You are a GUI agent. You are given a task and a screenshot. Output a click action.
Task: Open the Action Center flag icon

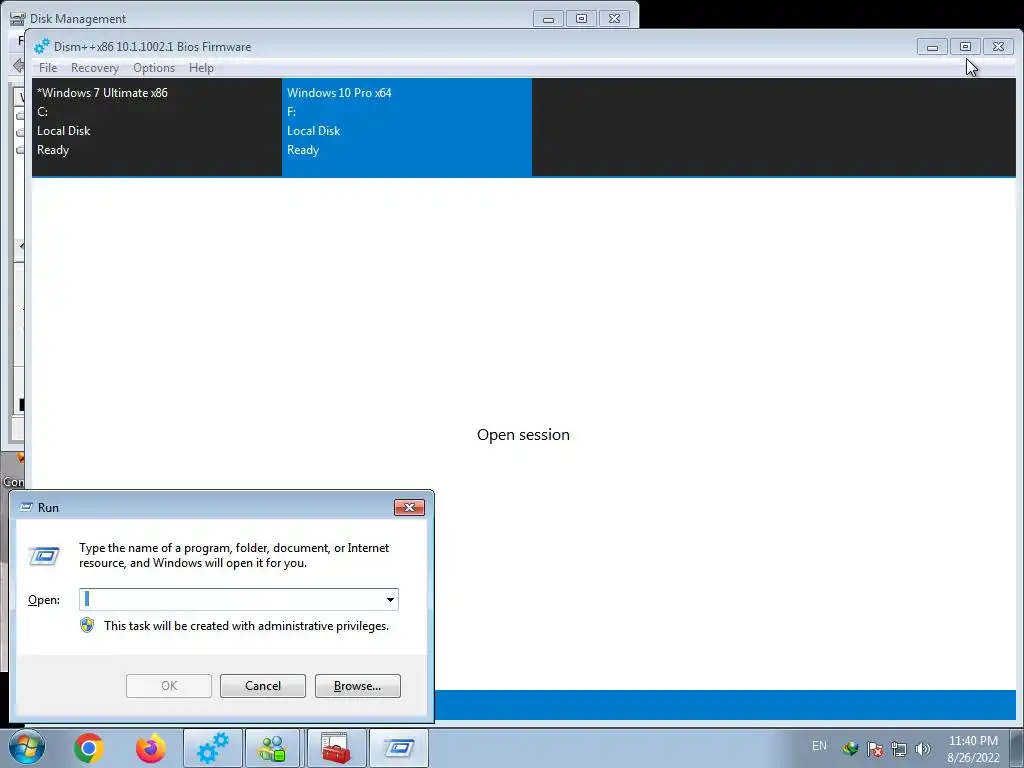click(x=875, y=748)
